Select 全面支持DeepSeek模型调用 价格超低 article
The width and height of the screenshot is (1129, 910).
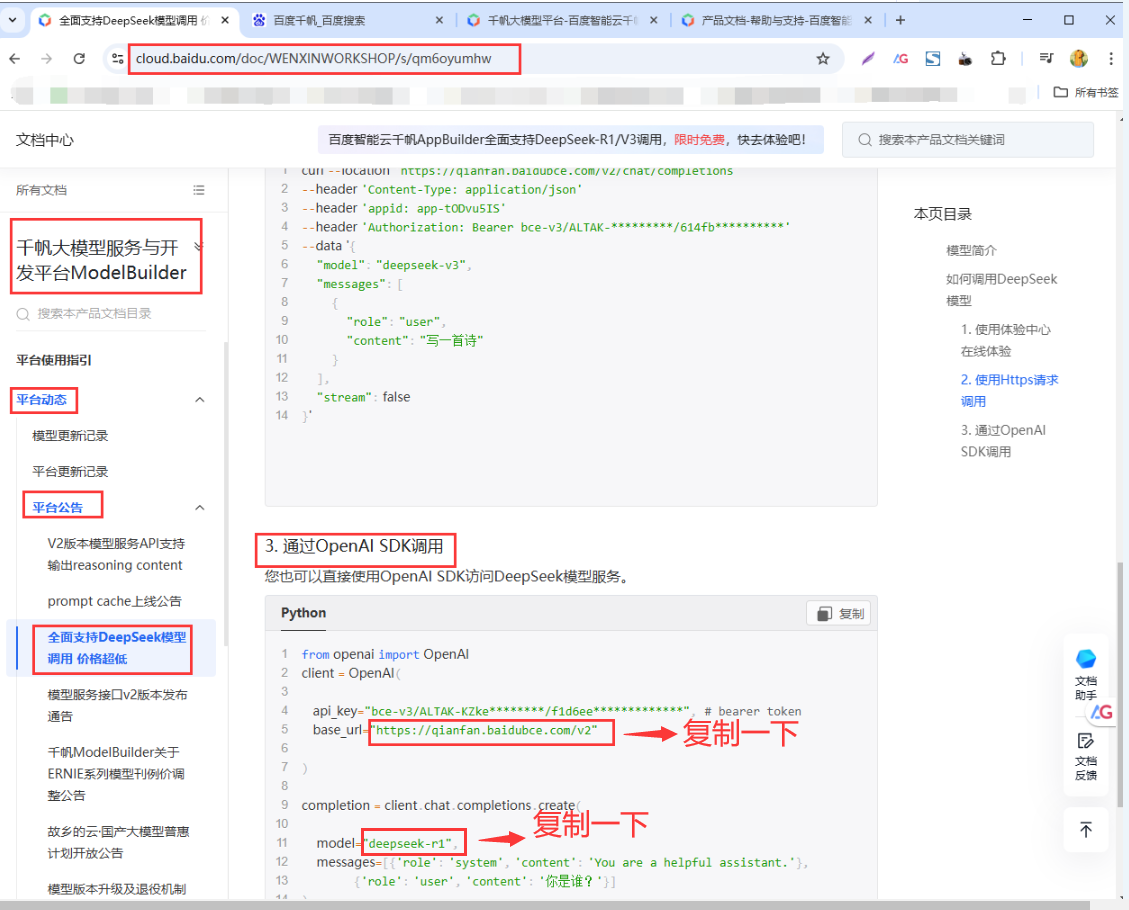[x=117, y=648]
